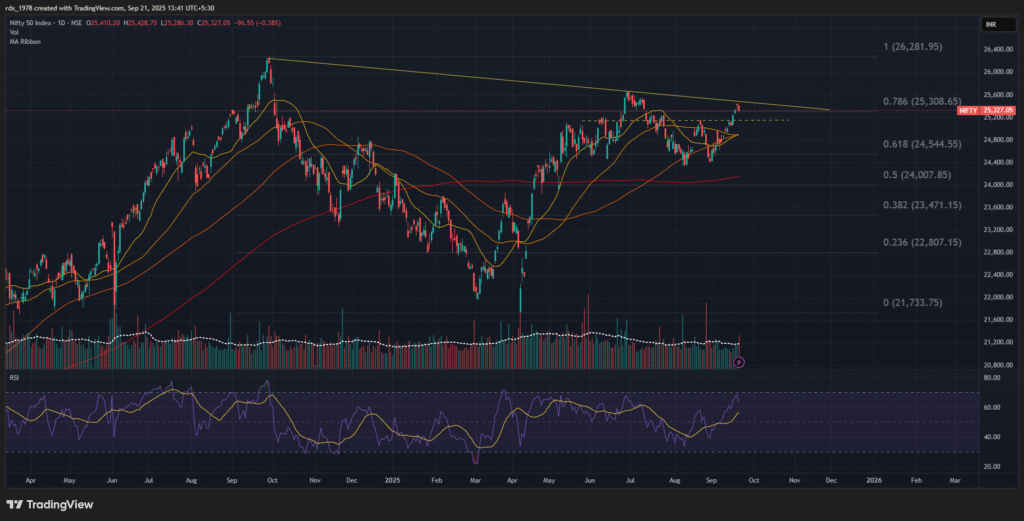Screen dimensions: 1024x521
Task: Open the purple lightning event marker
Action: pyautogui.click(x=739, y=360)
